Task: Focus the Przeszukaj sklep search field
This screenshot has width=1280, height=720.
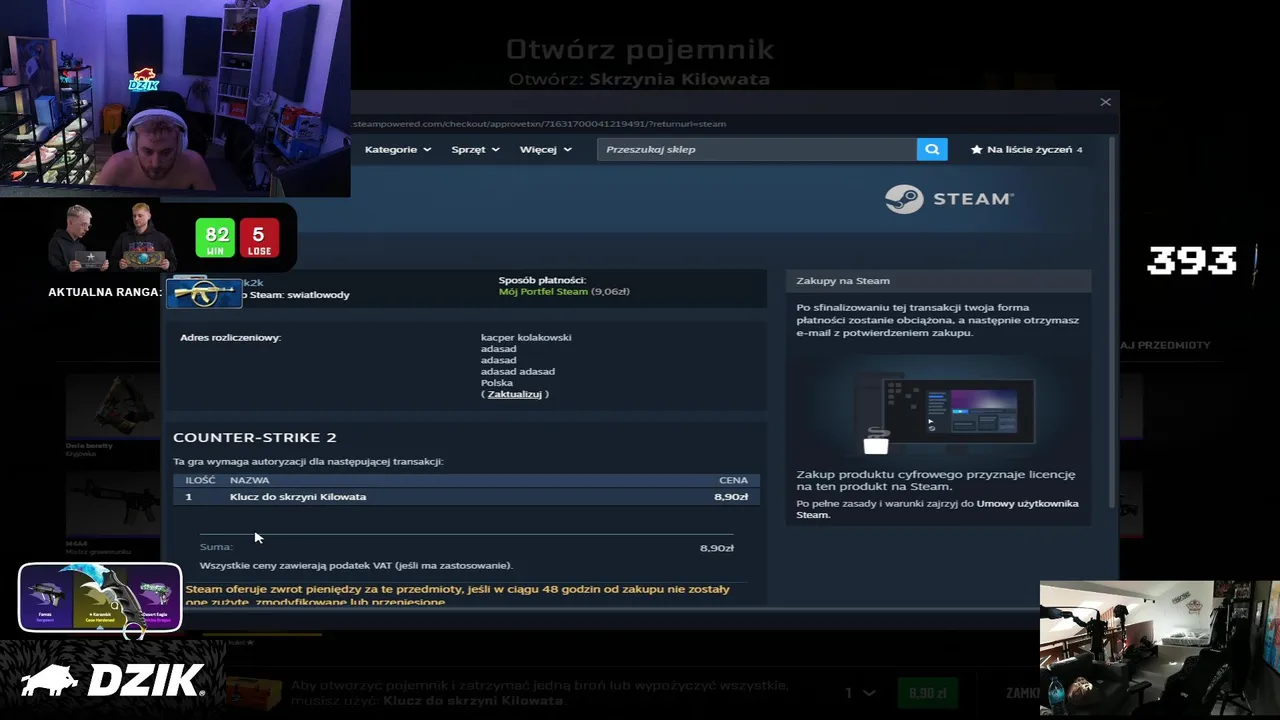Action: coord(757,149)
